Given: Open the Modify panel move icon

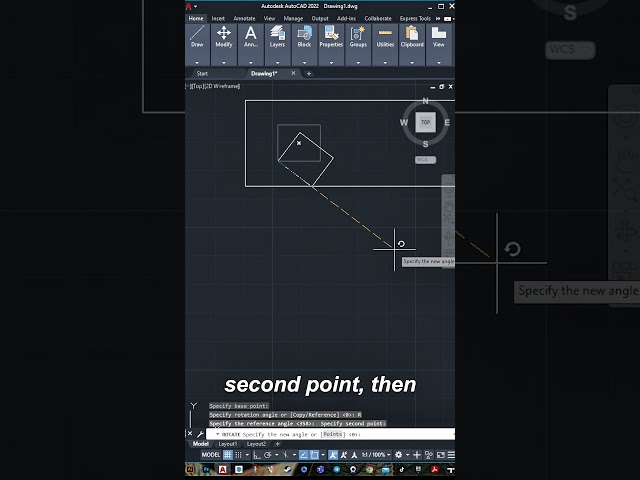Looking at the screenshot, I should coord(224,33).
